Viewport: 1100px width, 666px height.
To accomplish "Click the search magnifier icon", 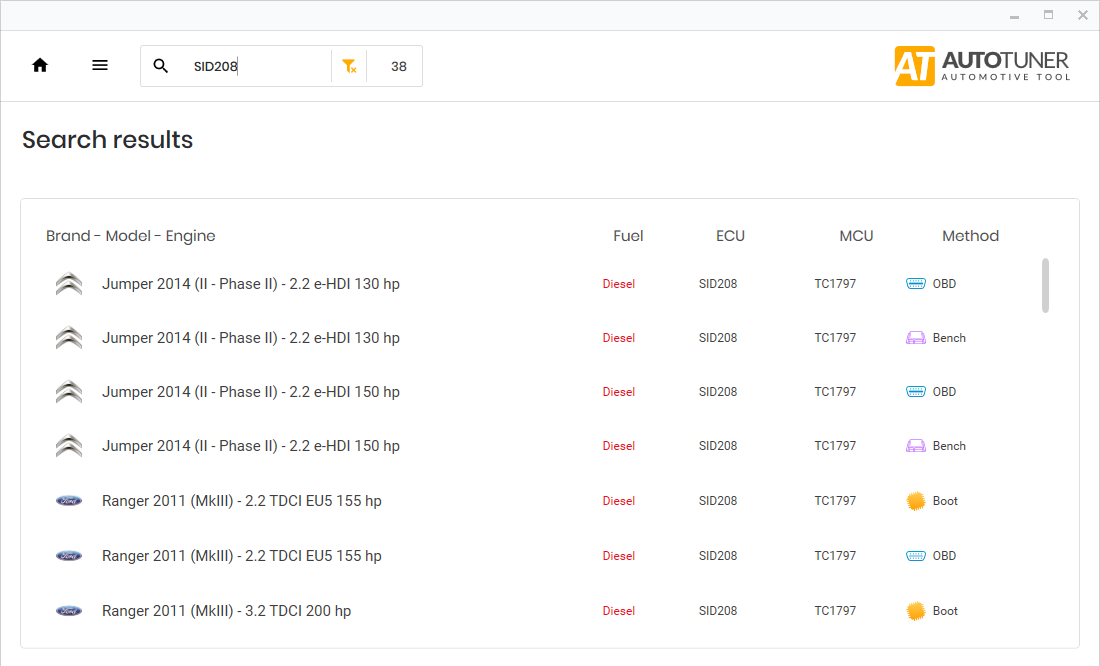I will 161,66.
